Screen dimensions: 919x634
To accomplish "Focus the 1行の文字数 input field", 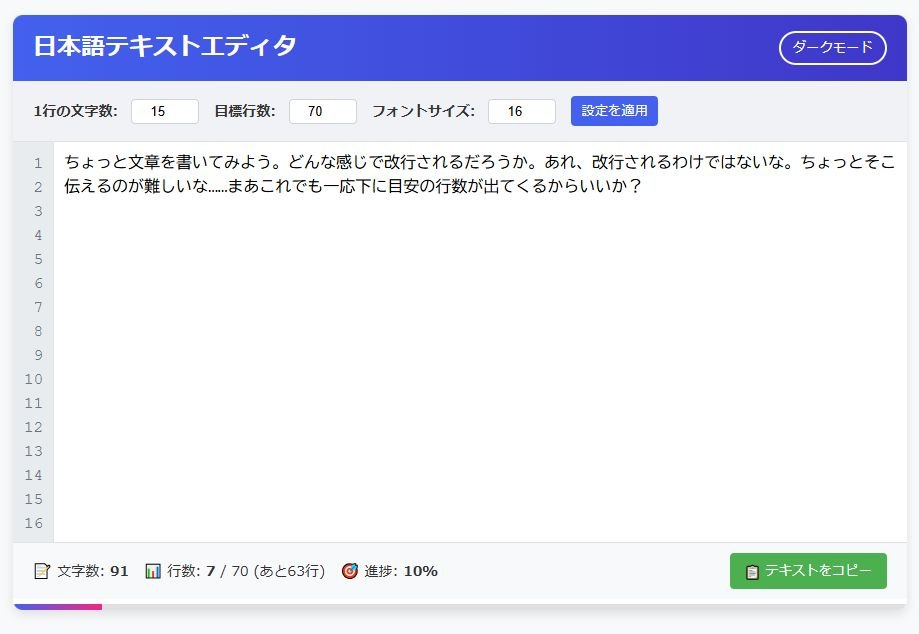I will coord(164,111).
